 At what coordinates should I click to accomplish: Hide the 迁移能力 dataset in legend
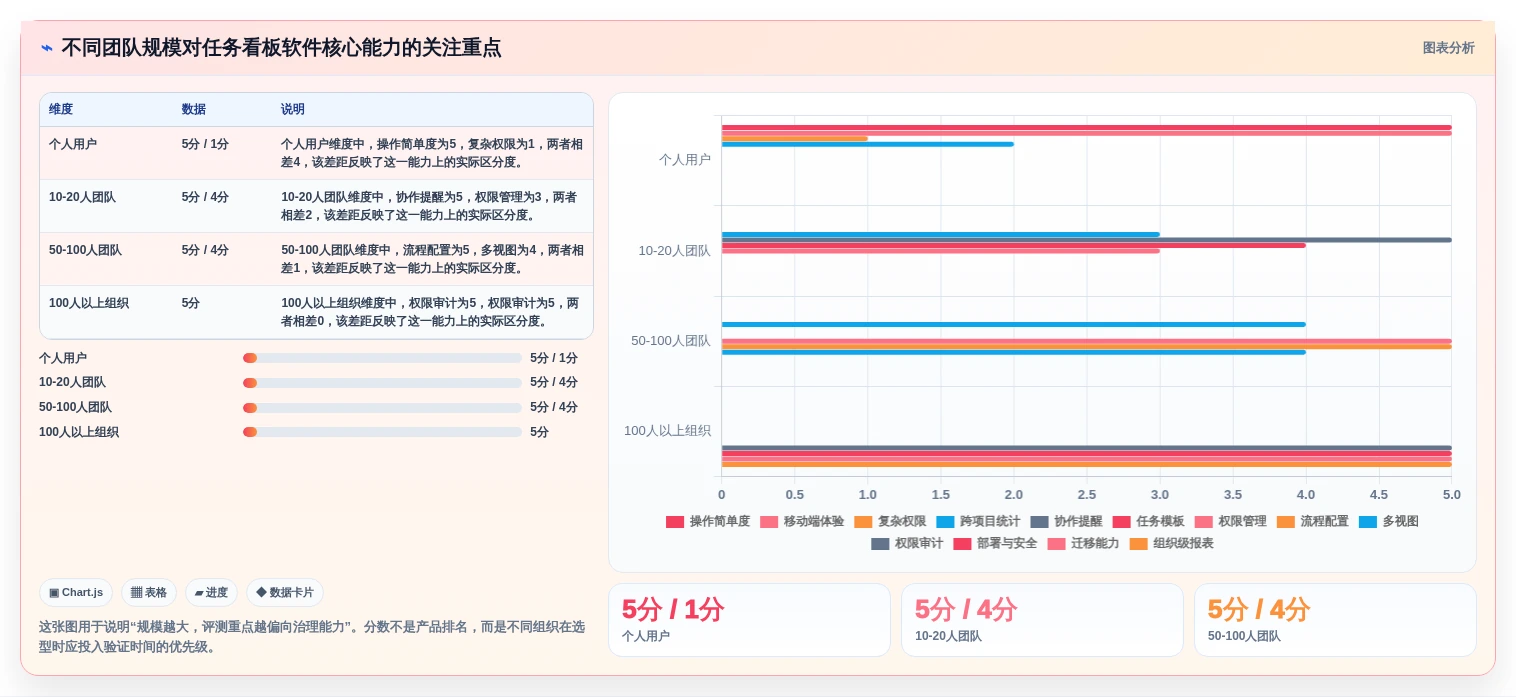(x=1083, y=543)
